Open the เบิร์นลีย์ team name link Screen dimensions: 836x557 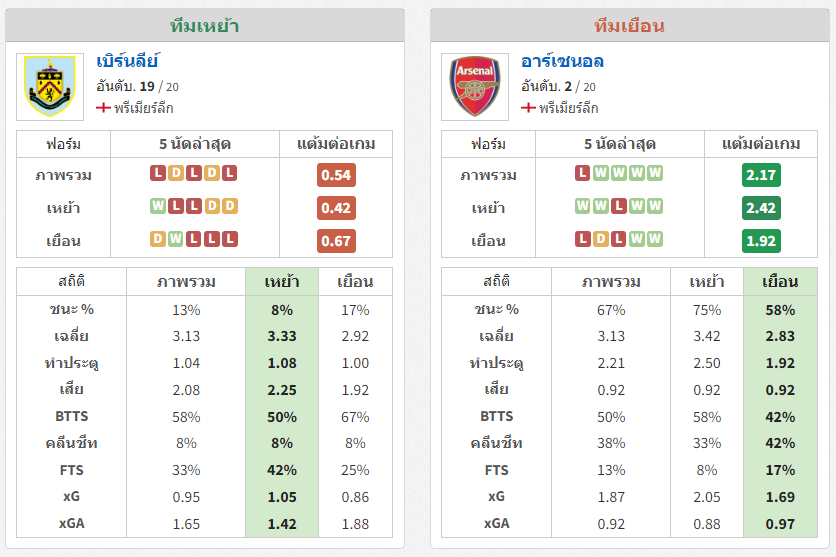127,61
